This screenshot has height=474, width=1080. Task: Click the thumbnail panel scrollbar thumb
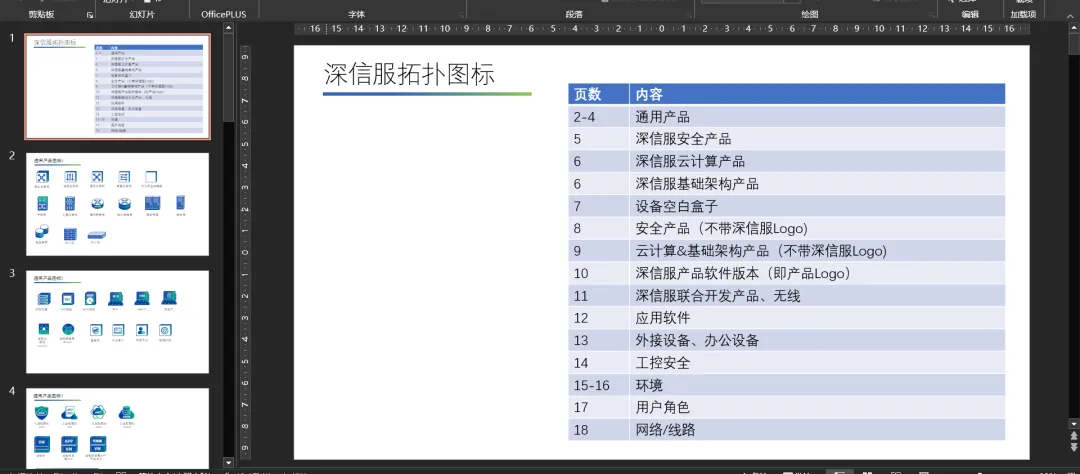[229, 76]
